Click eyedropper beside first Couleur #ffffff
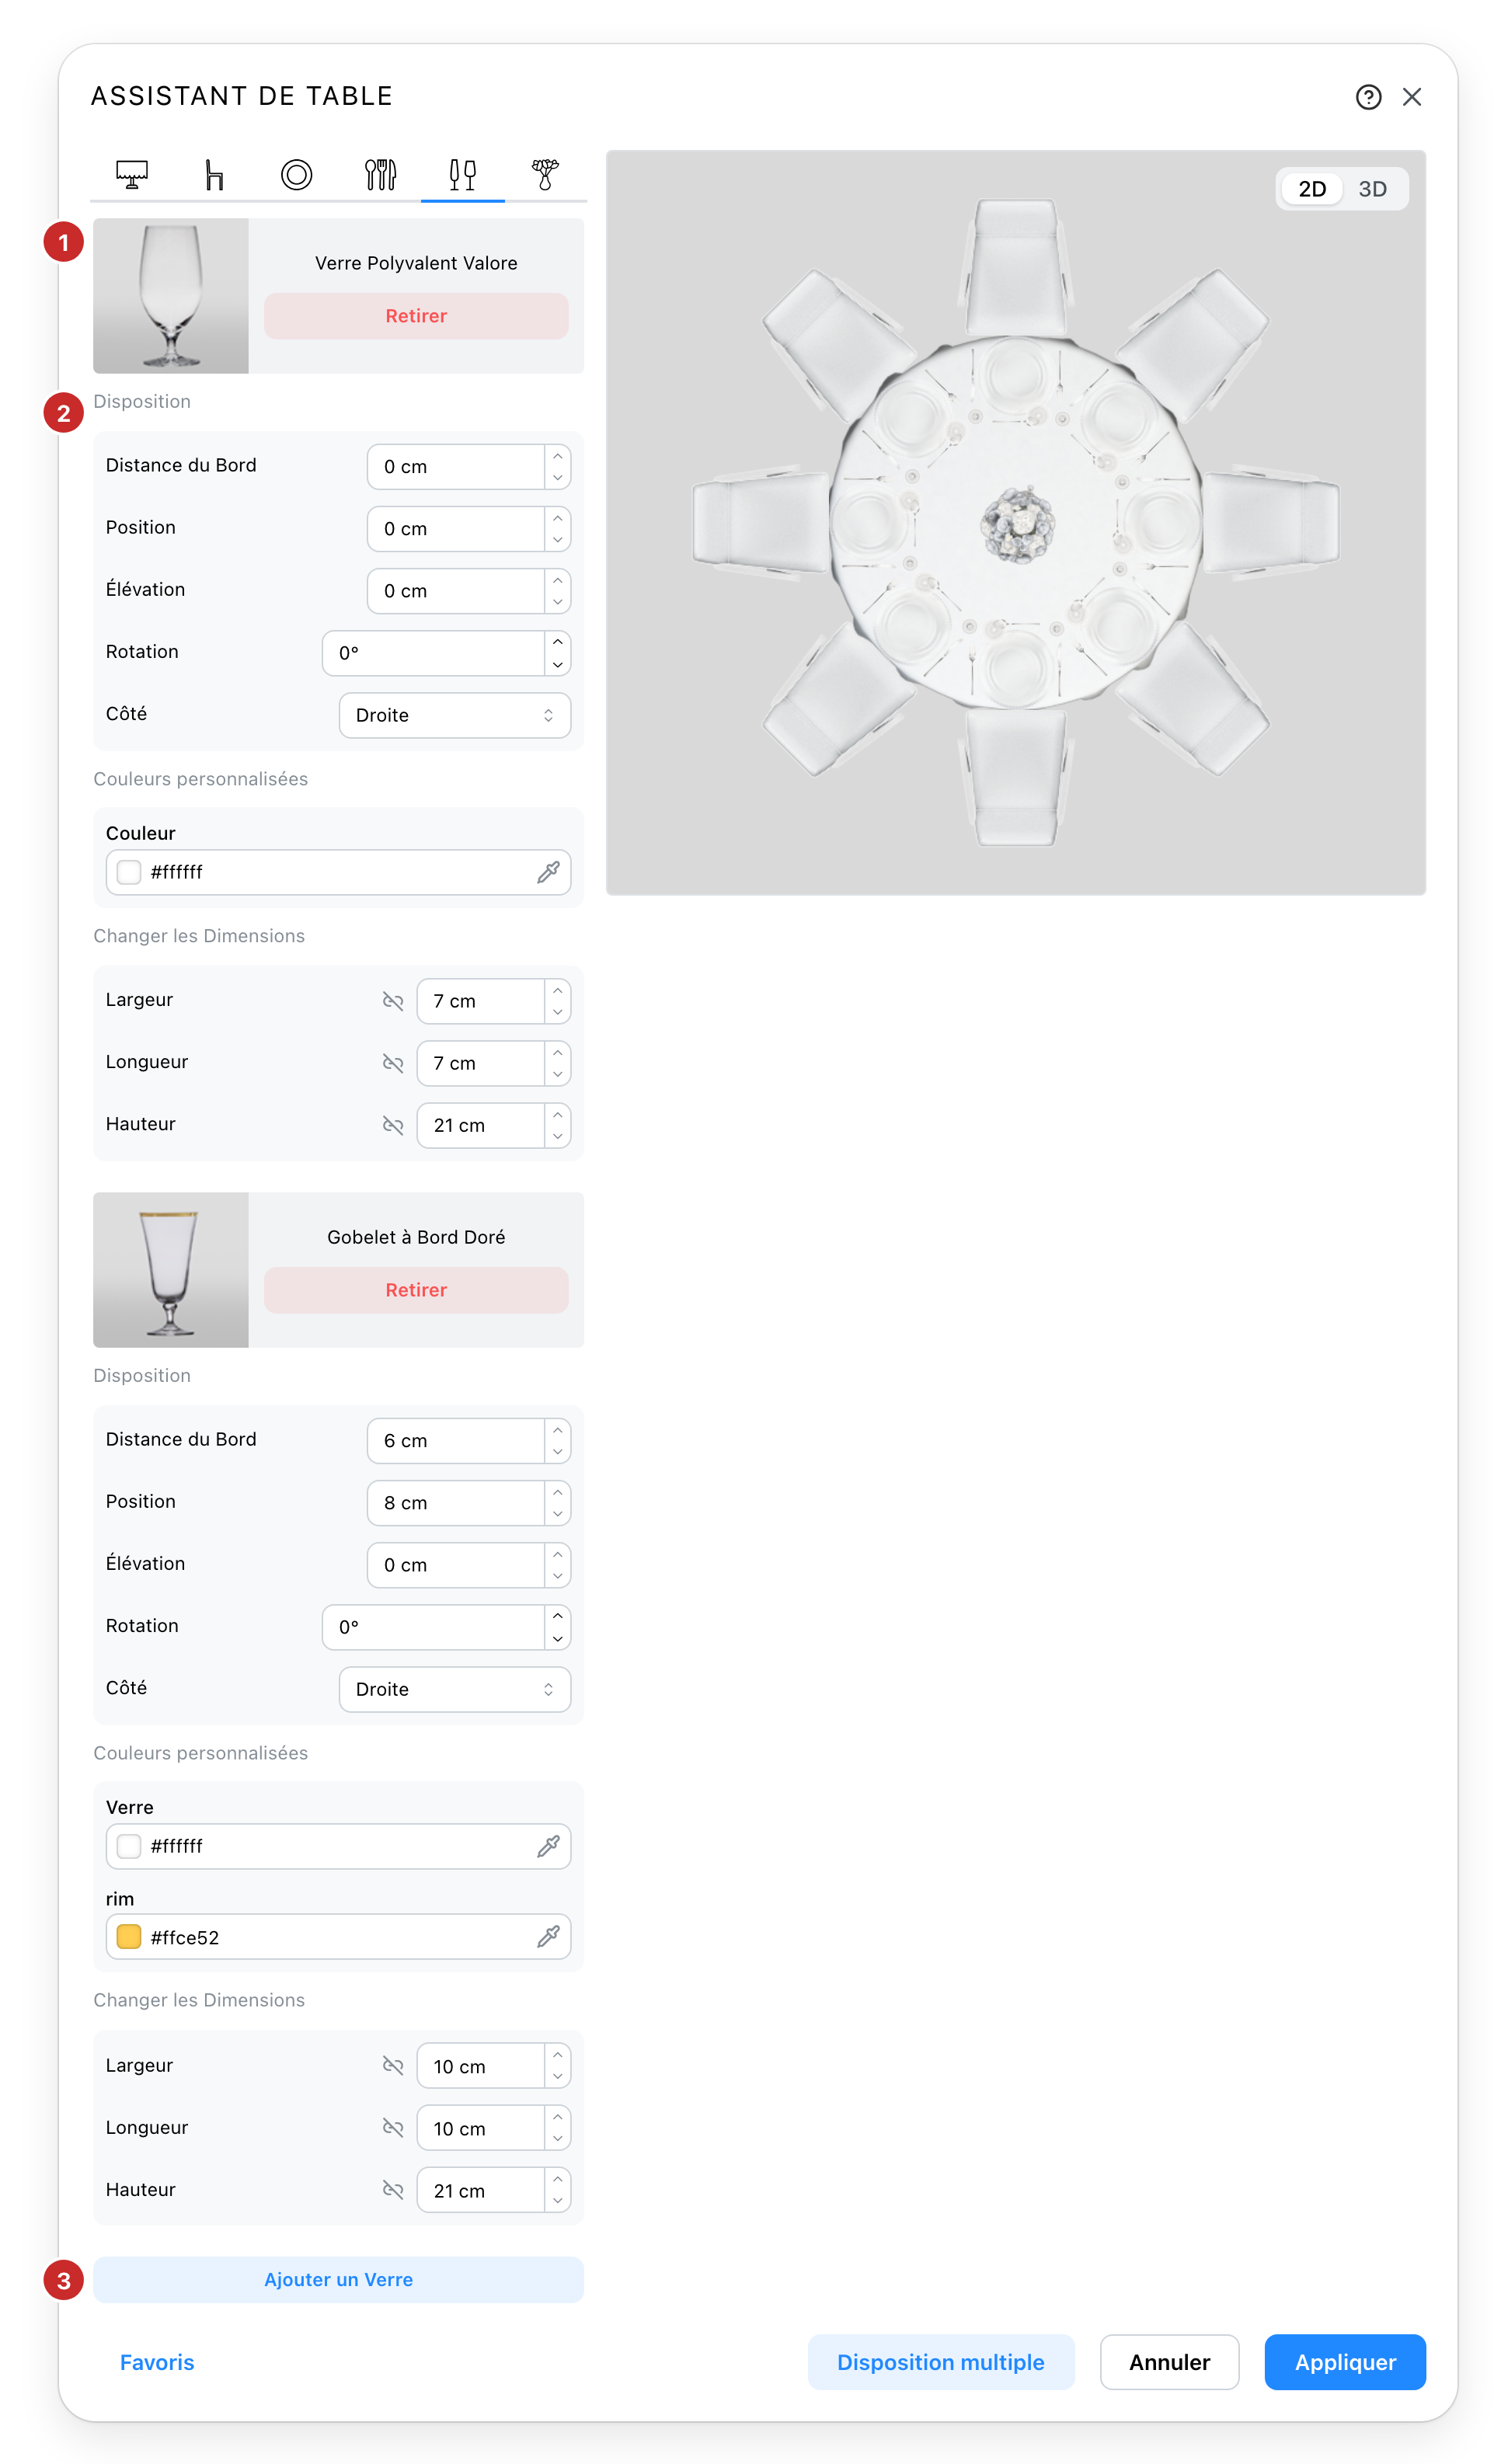 pos(548,872)
